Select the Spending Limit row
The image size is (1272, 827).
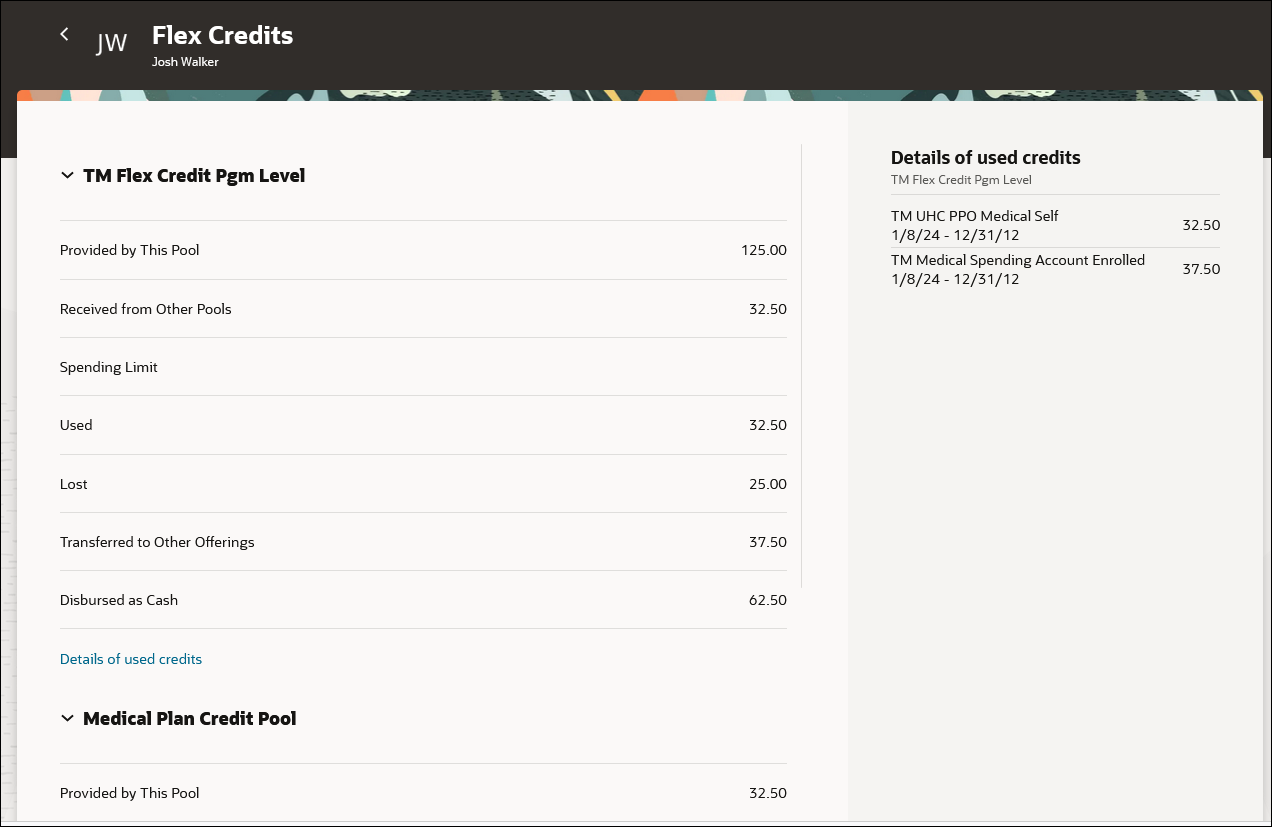(x=423, y=367)
